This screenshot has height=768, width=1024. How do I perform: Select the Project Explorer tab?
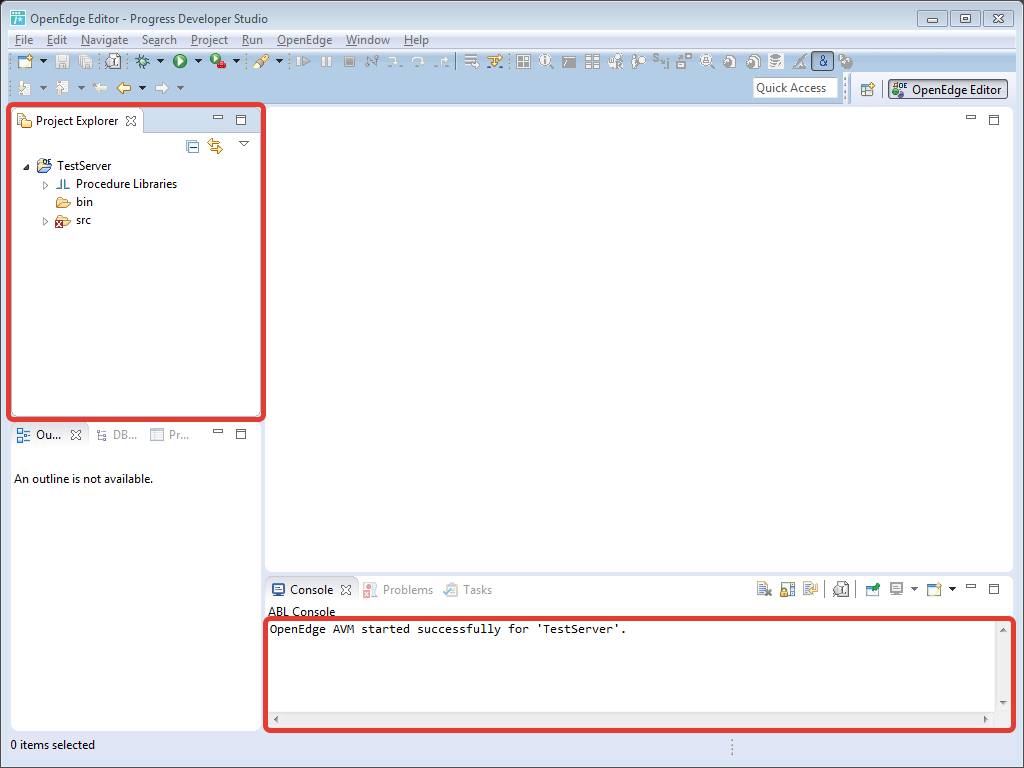tap(77, 121)
